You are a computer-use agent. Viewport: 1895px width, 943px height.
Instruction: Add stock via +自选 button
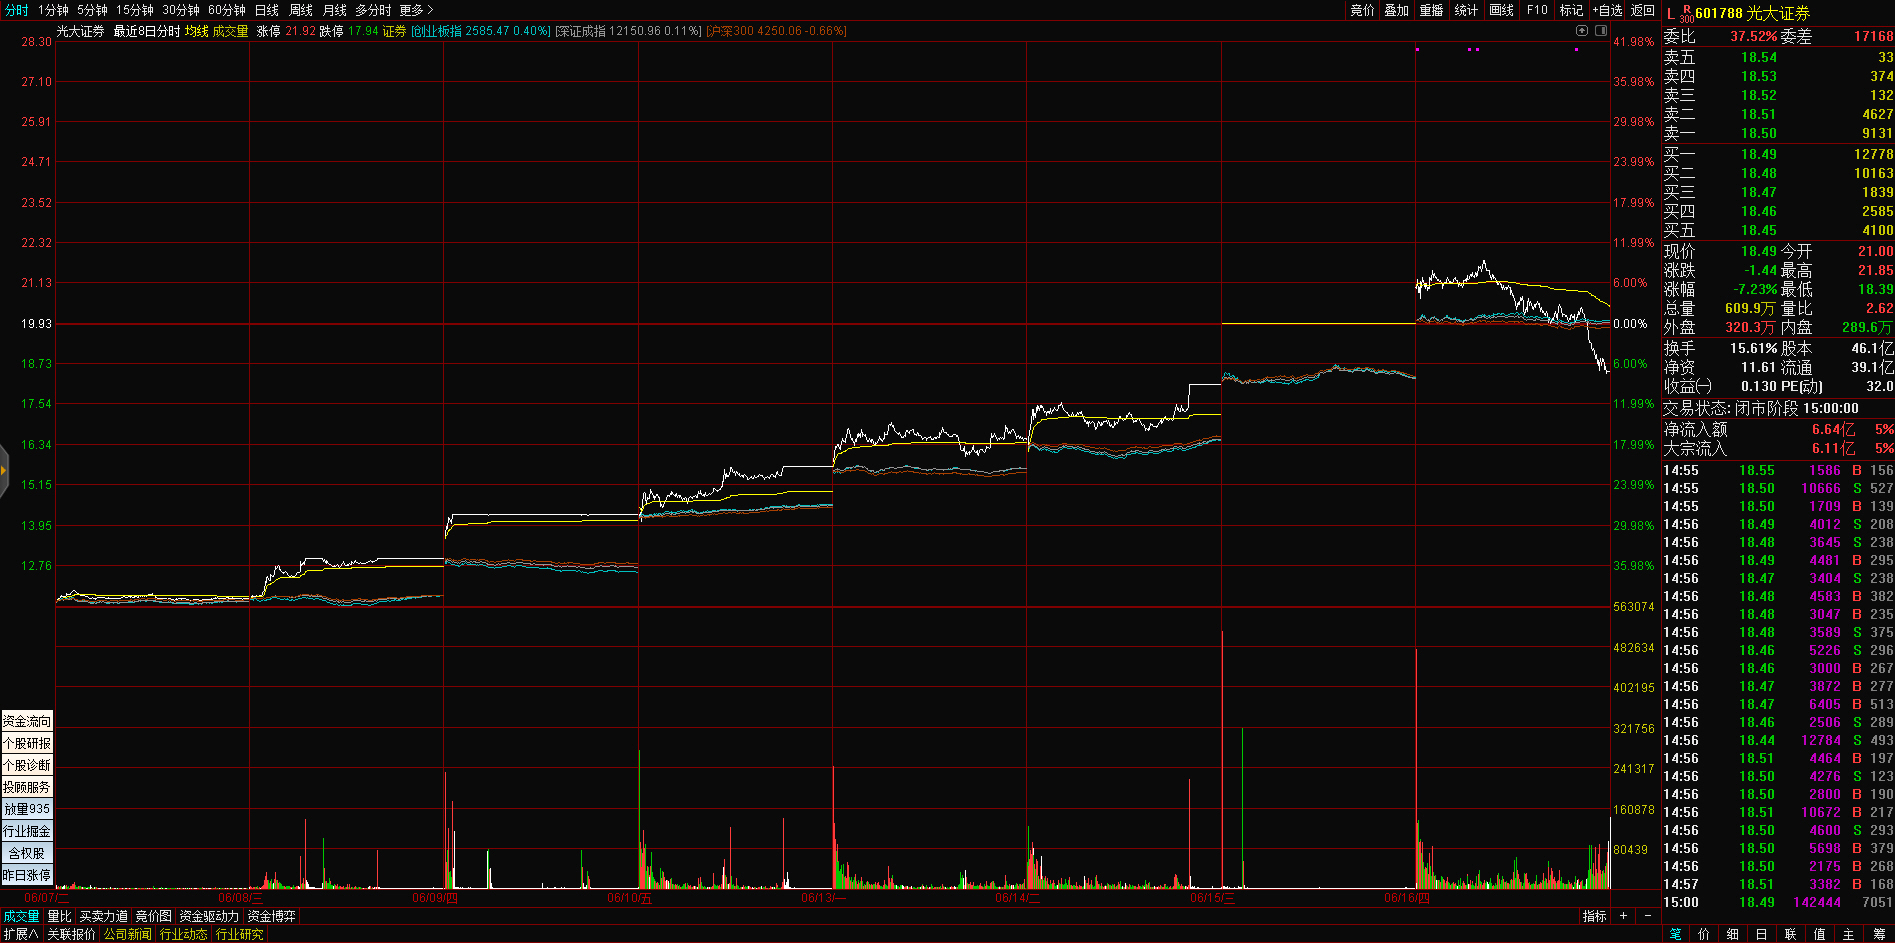(x=1608, y=10)
